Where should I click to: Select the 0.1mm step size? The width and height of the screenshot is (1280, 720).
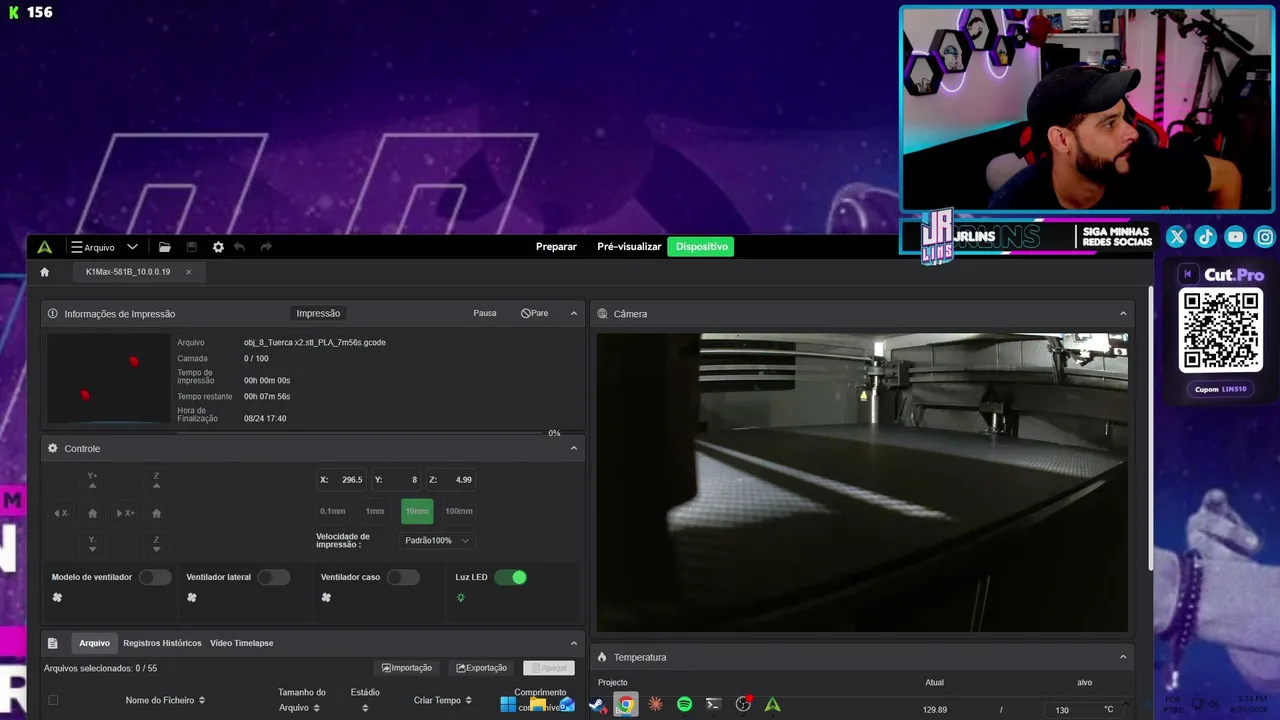point(333,511)
